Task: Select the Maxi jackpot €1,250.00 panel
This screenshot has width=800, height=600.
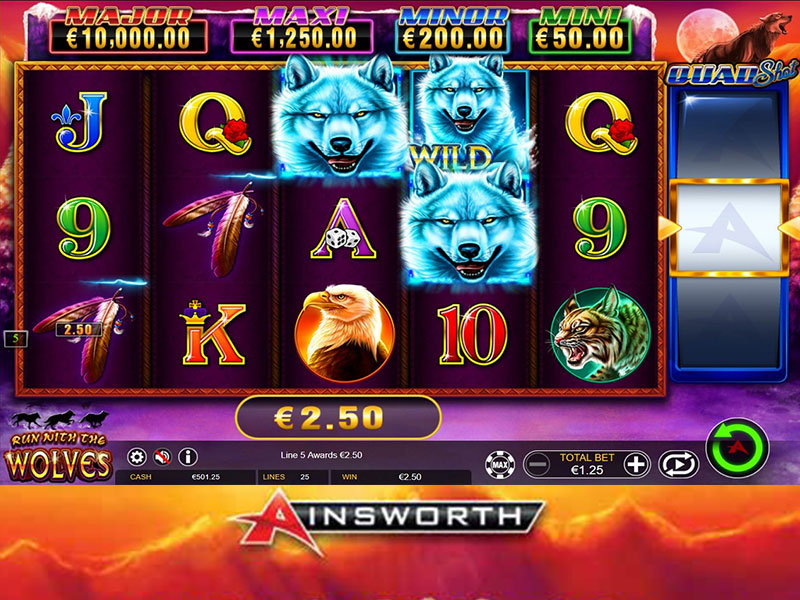Action: pos(302,31)
